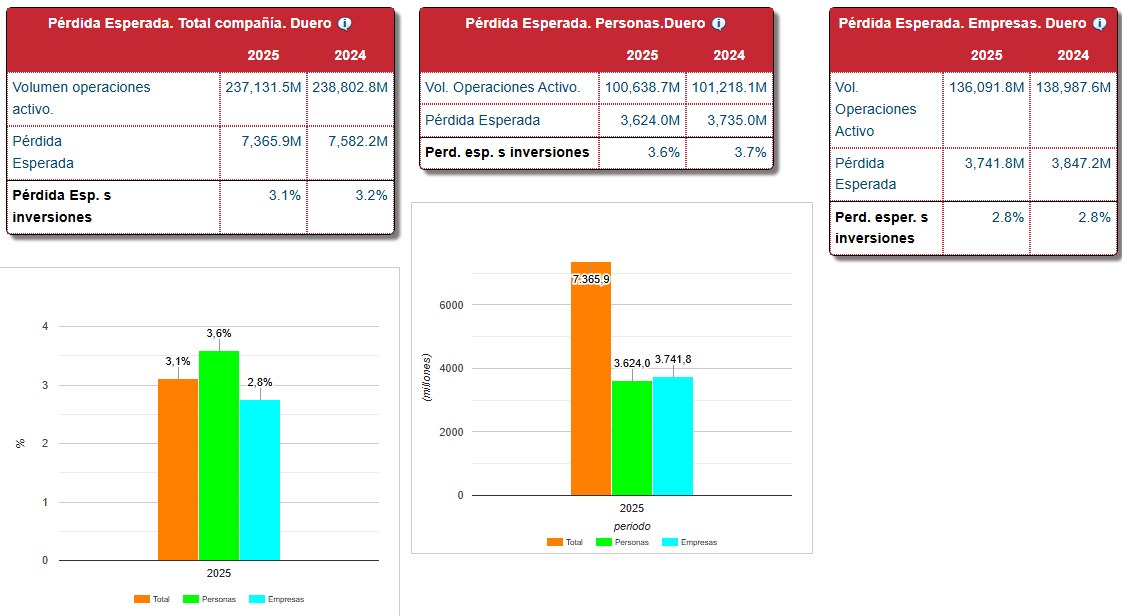Click the 238,802.8M volume cell
Screen dimensions: 1122x616
point(350,99)
